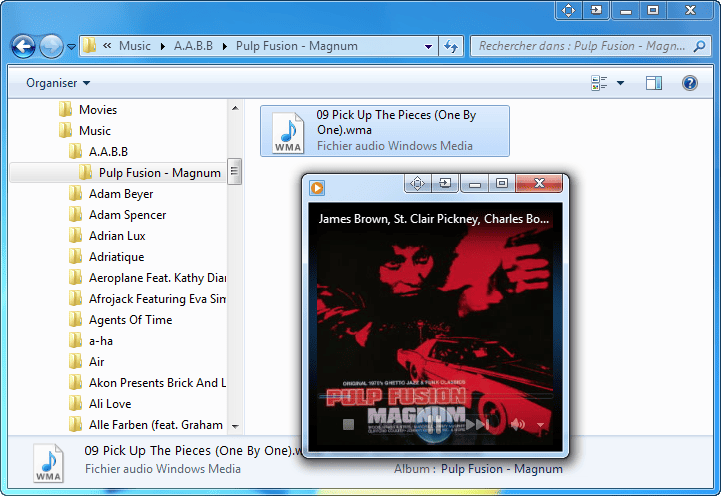Click the player window's arrow-in-box icon

(445, 183)
